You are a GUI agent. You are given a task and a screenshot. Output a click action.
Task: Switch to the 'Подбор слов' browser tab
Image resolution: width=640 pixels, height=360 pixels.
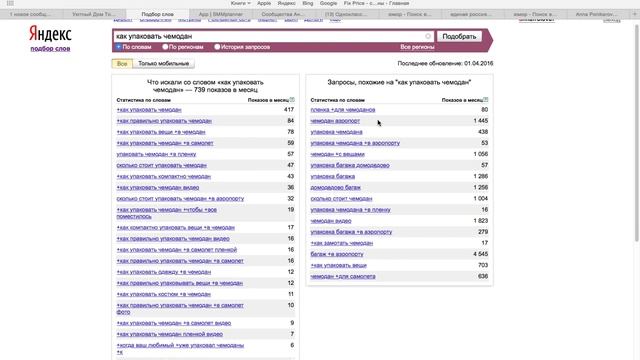click(x=157, y=14)
